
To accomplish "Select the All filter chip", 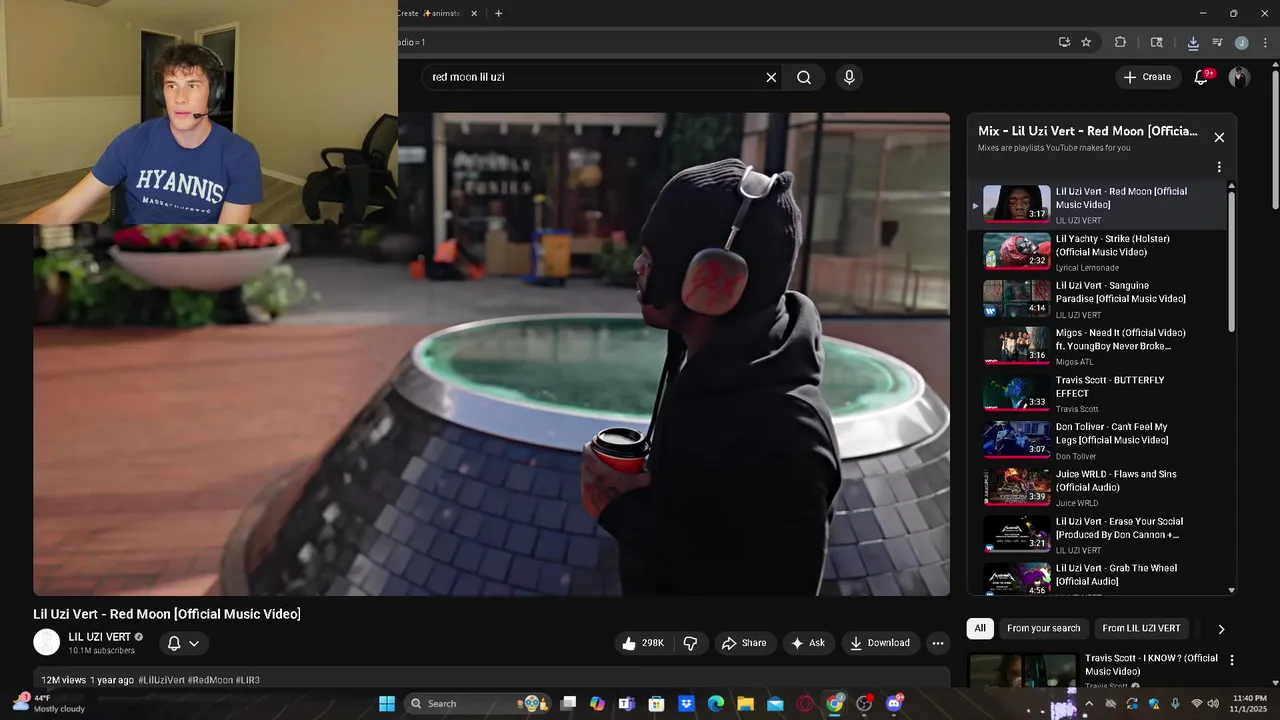I will pos(980,628).
